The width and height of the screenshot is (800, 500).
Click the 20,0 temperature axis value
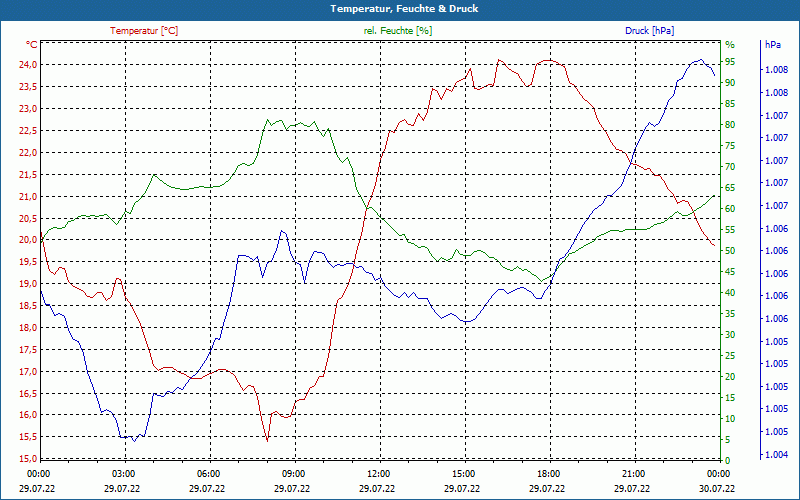[29, 240]
